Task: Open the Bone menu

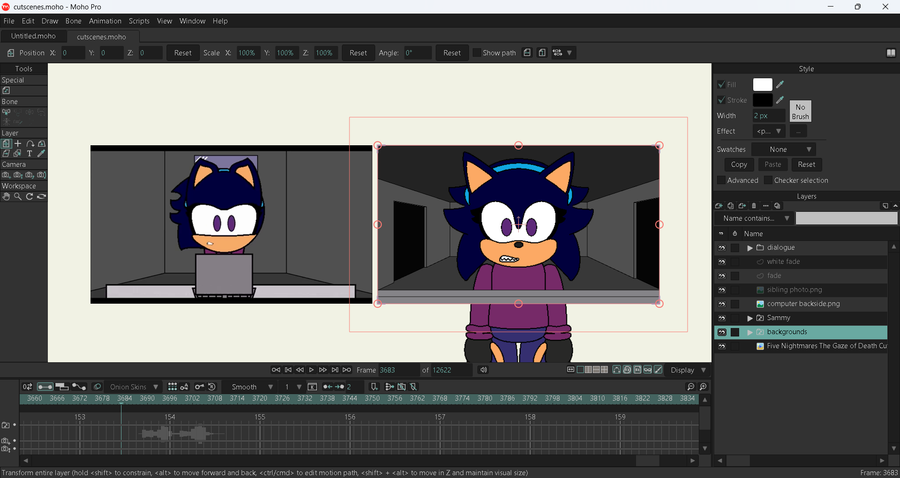Action: point(73,21)
